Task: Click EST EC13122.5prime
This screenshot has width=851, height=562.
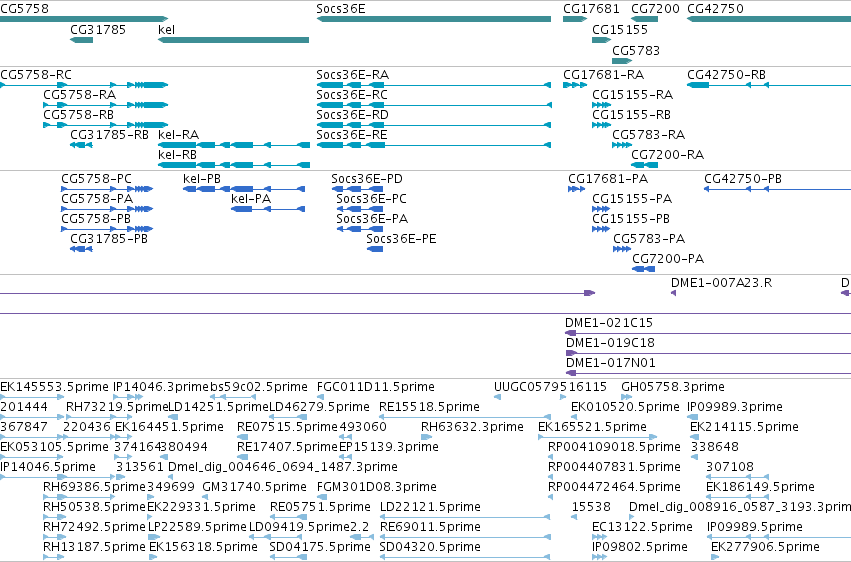Action: click(x=600, y=537)
